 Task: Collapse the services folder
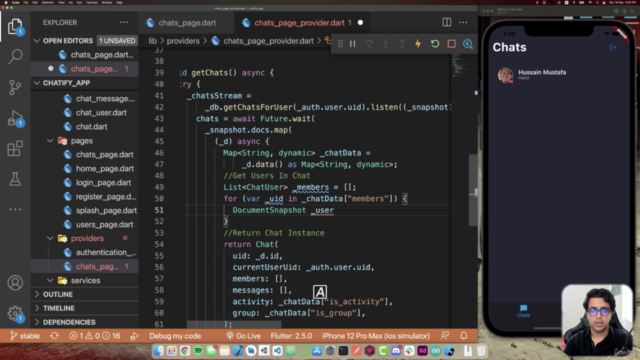click(x=50, y=280)
